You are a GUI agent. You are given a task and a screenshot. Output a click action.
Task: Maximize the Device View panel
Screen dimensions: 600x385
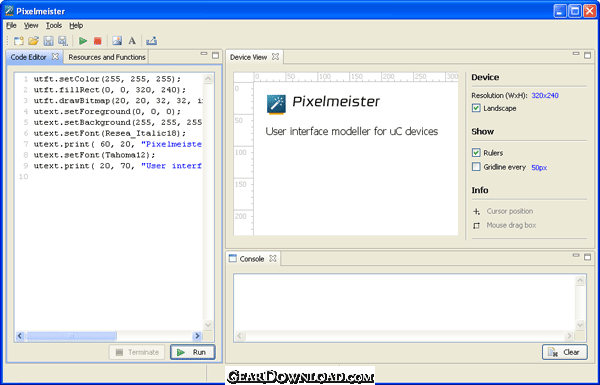587,55
